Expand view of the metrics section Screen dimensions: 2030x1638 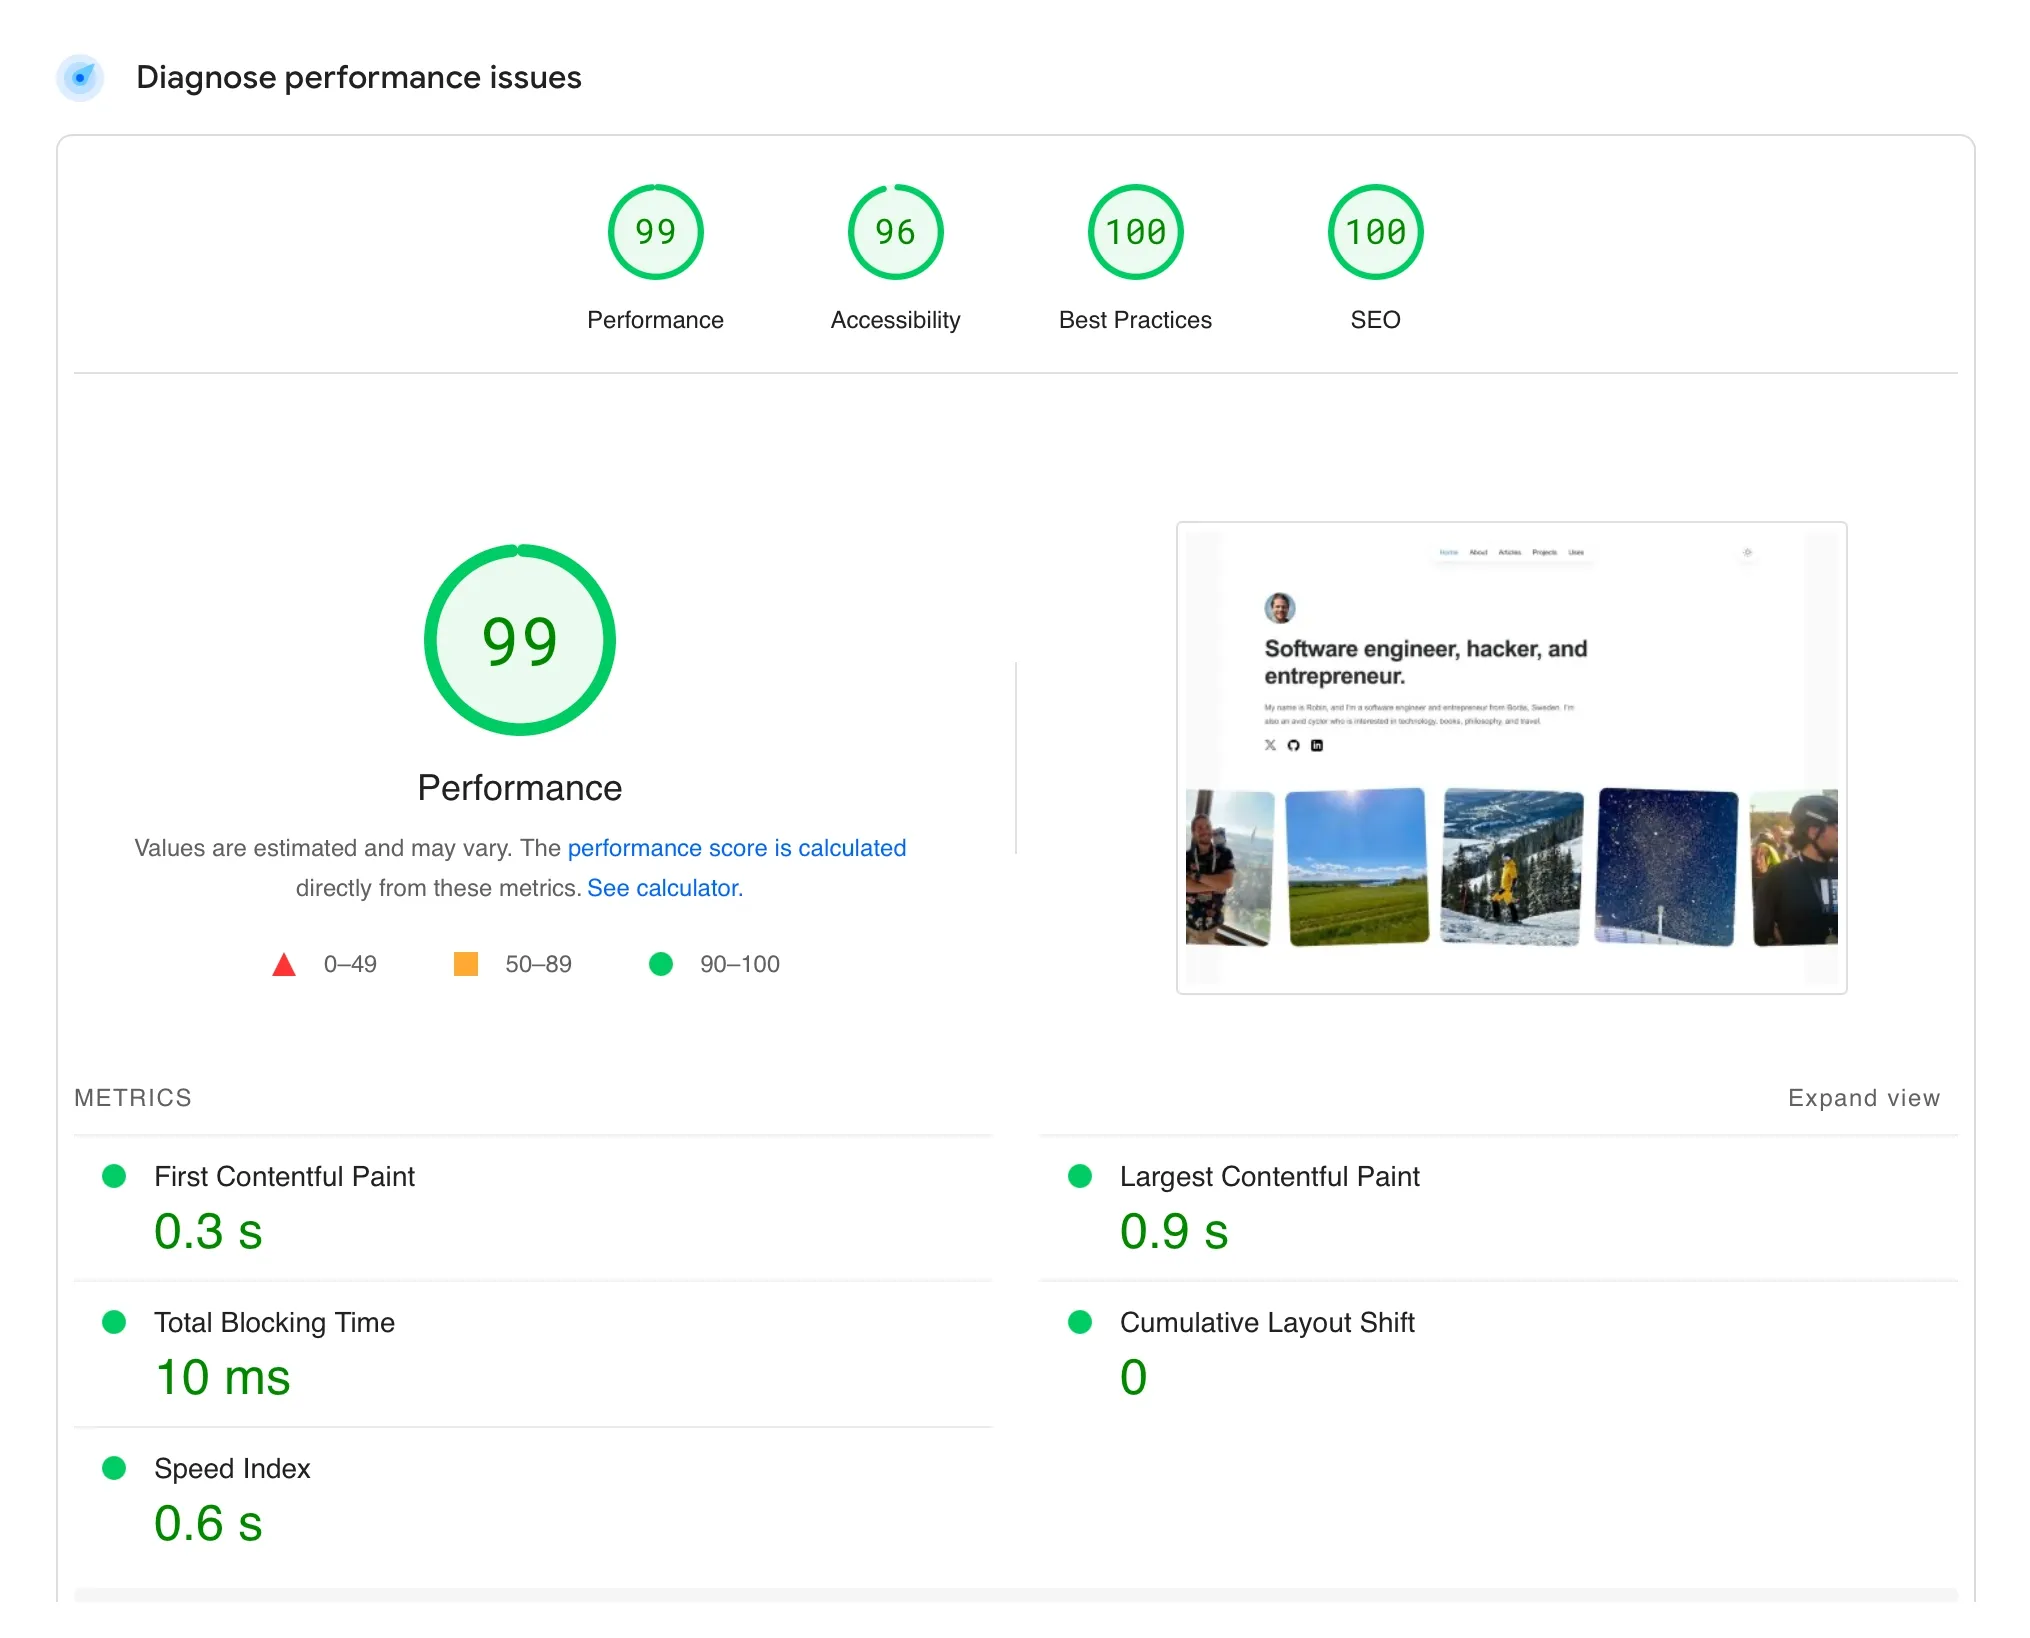point(1864,1097)
